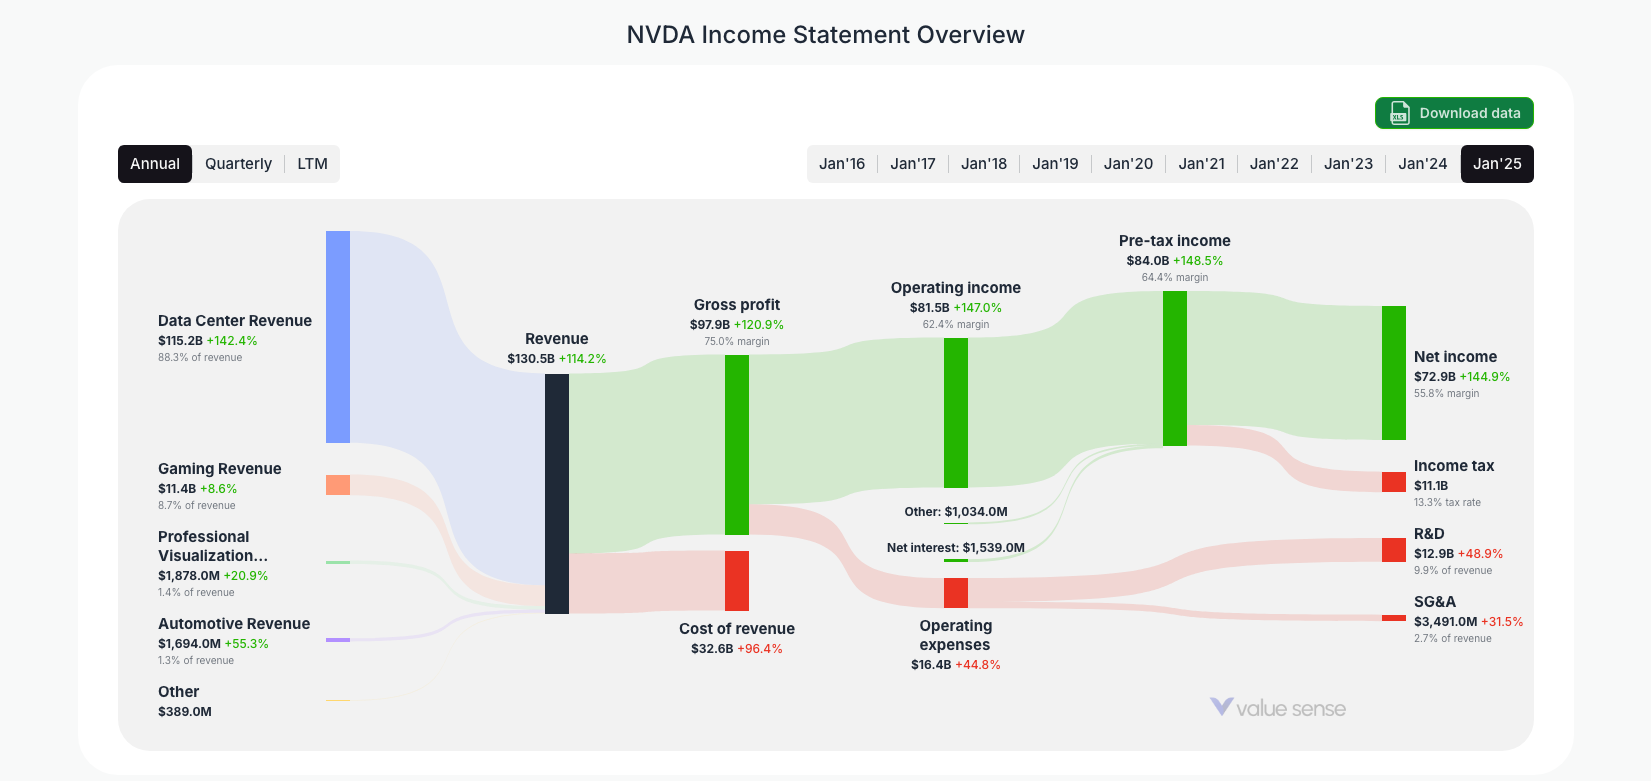Switch to the LTM tab
The width and height of the screenshot is (1651, 781).
312,164
